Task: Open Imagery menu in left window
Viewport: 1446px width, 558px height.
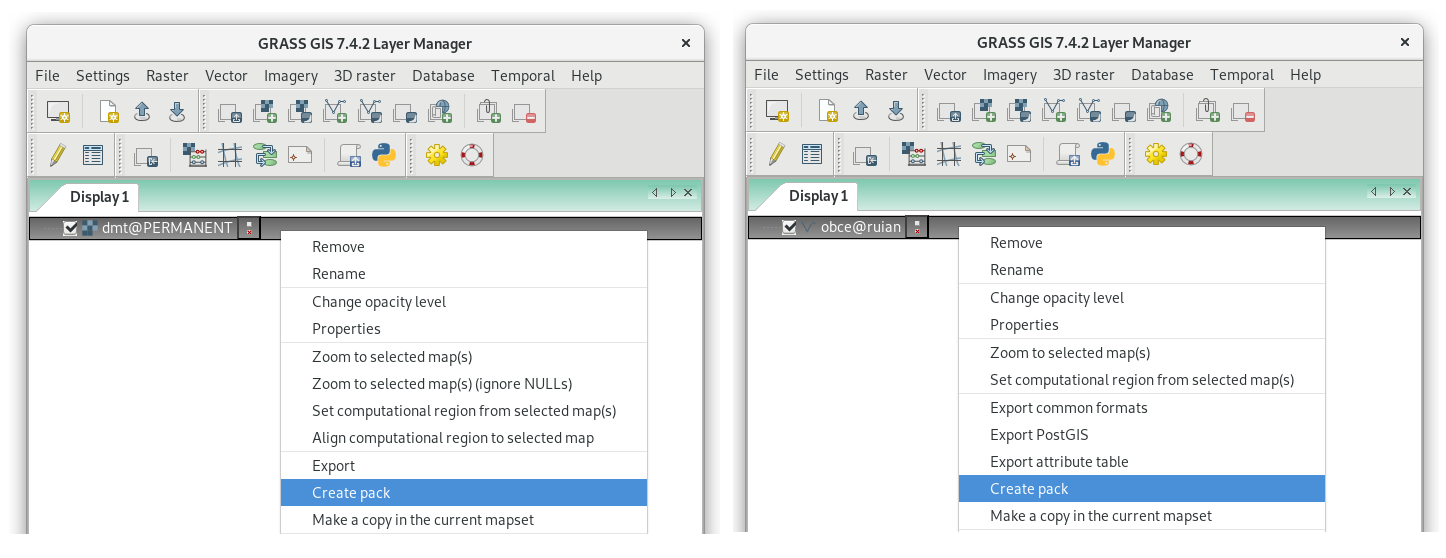Action: point(291,75)
